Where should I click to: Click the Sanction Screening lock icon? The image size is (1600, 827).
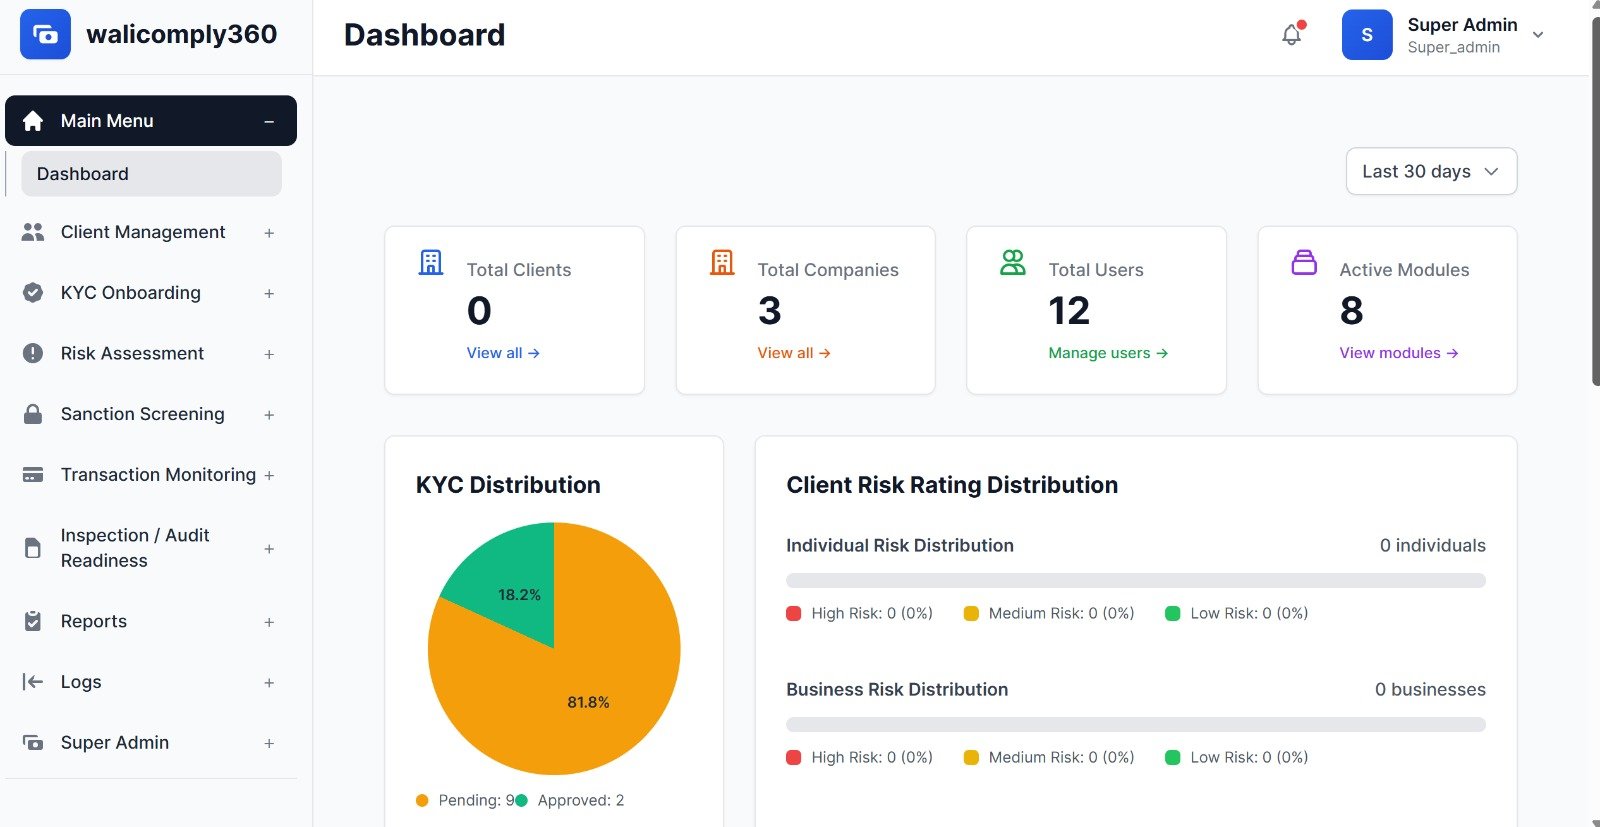pos(33,414)
